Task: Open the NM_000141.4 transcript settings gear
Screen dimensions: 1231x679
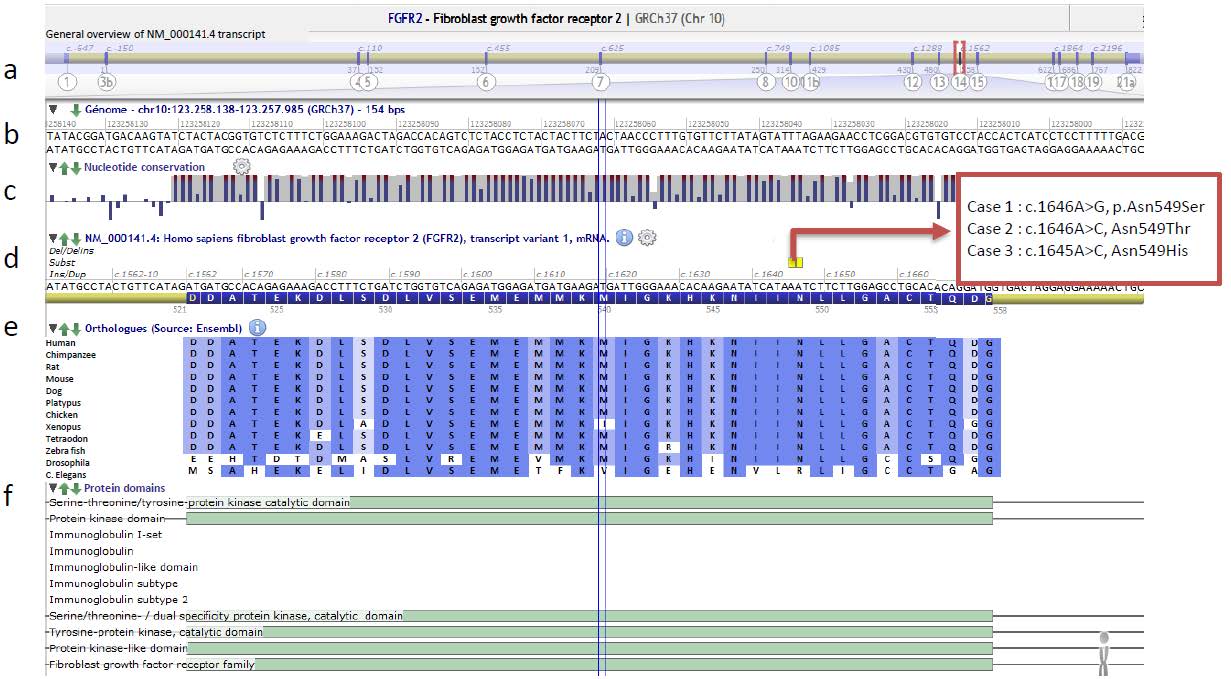Action: [647, 237]
